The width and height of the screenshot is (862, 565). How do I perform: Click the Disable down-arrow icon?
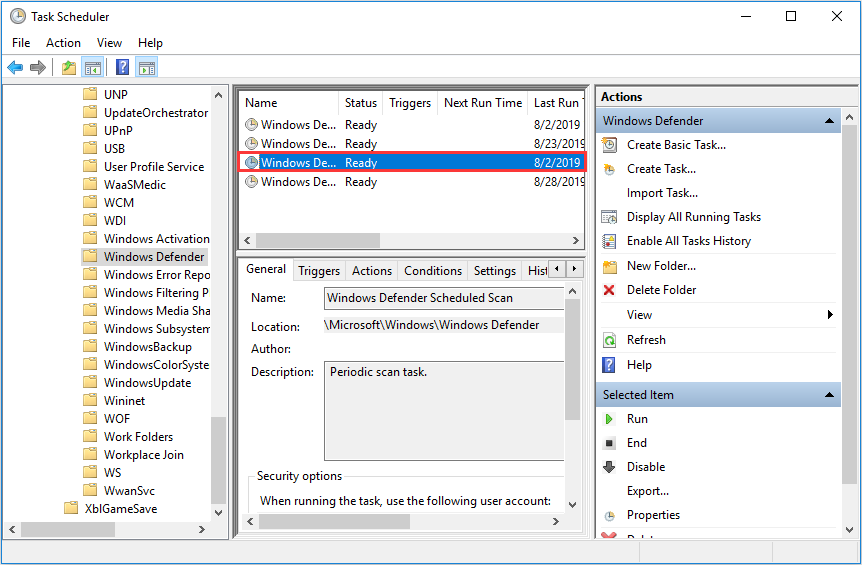609,467
